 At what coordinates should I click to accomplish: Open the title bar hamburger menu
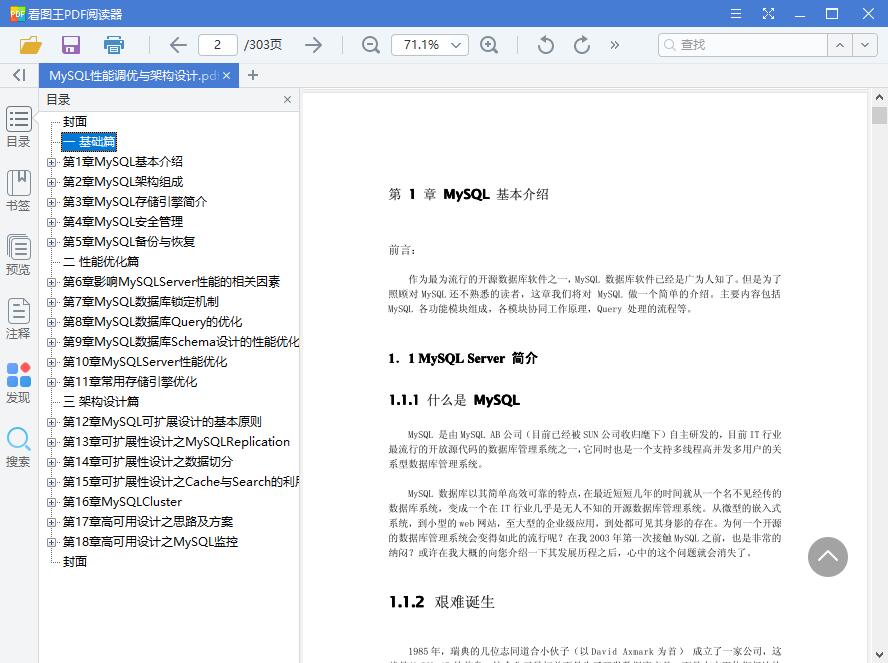point(736,14)
